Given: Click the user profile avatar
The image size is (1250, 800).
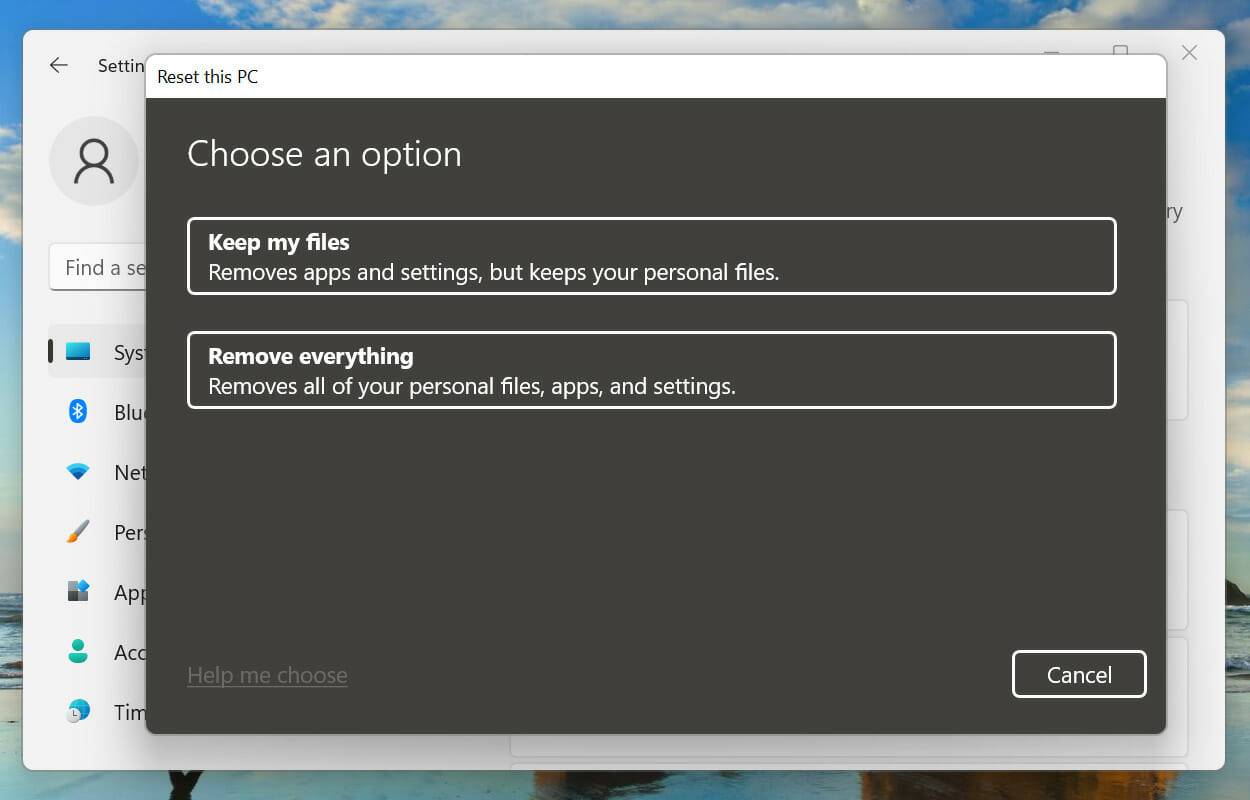Looking at the screenshot, I should (x=94, y=160).
